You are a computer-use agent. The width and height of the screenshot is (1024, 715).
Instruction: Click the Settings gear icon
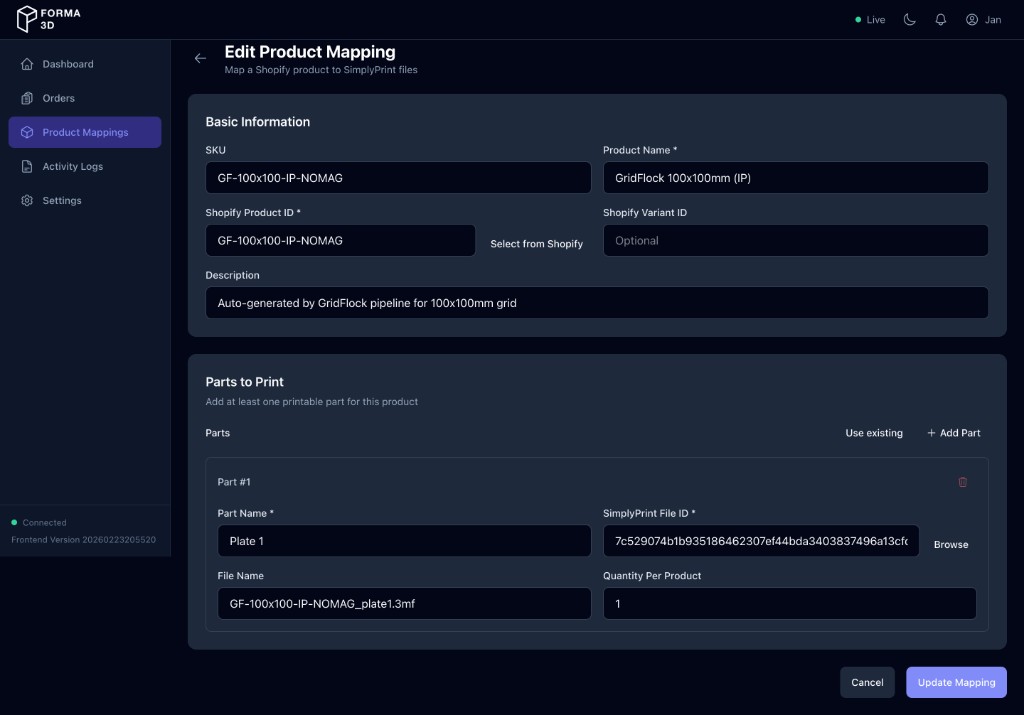28,200
